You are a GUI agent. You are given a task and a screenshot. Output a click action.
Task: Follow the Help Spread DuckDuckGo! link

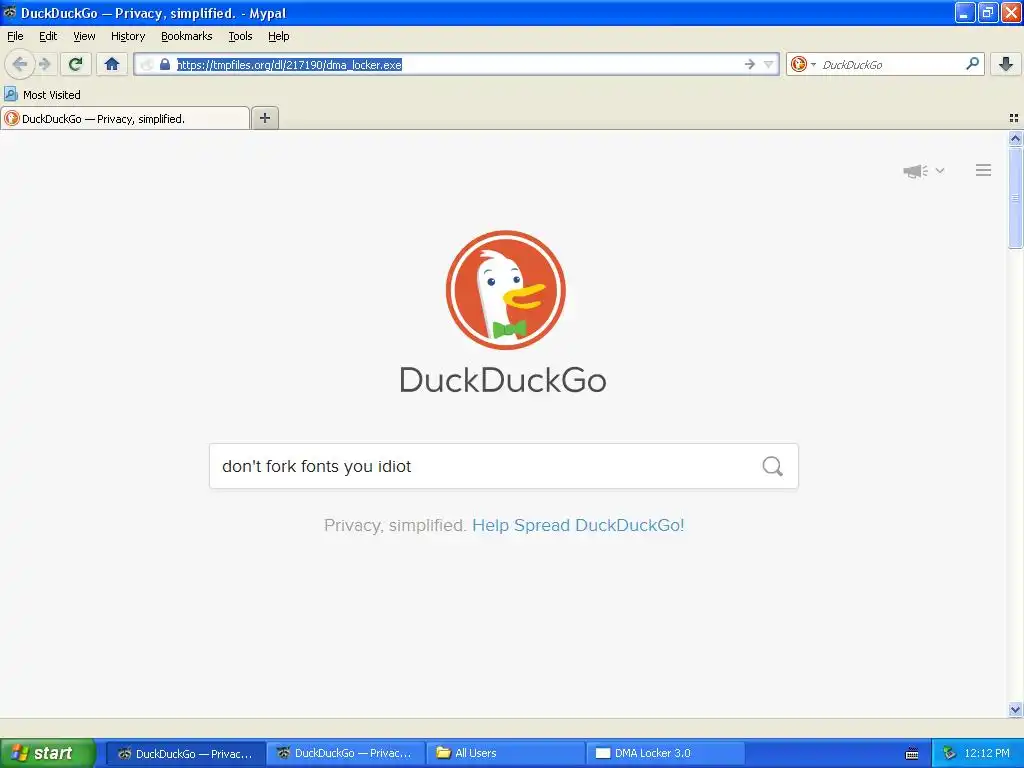pyautogui.click(x=578, y=525)
